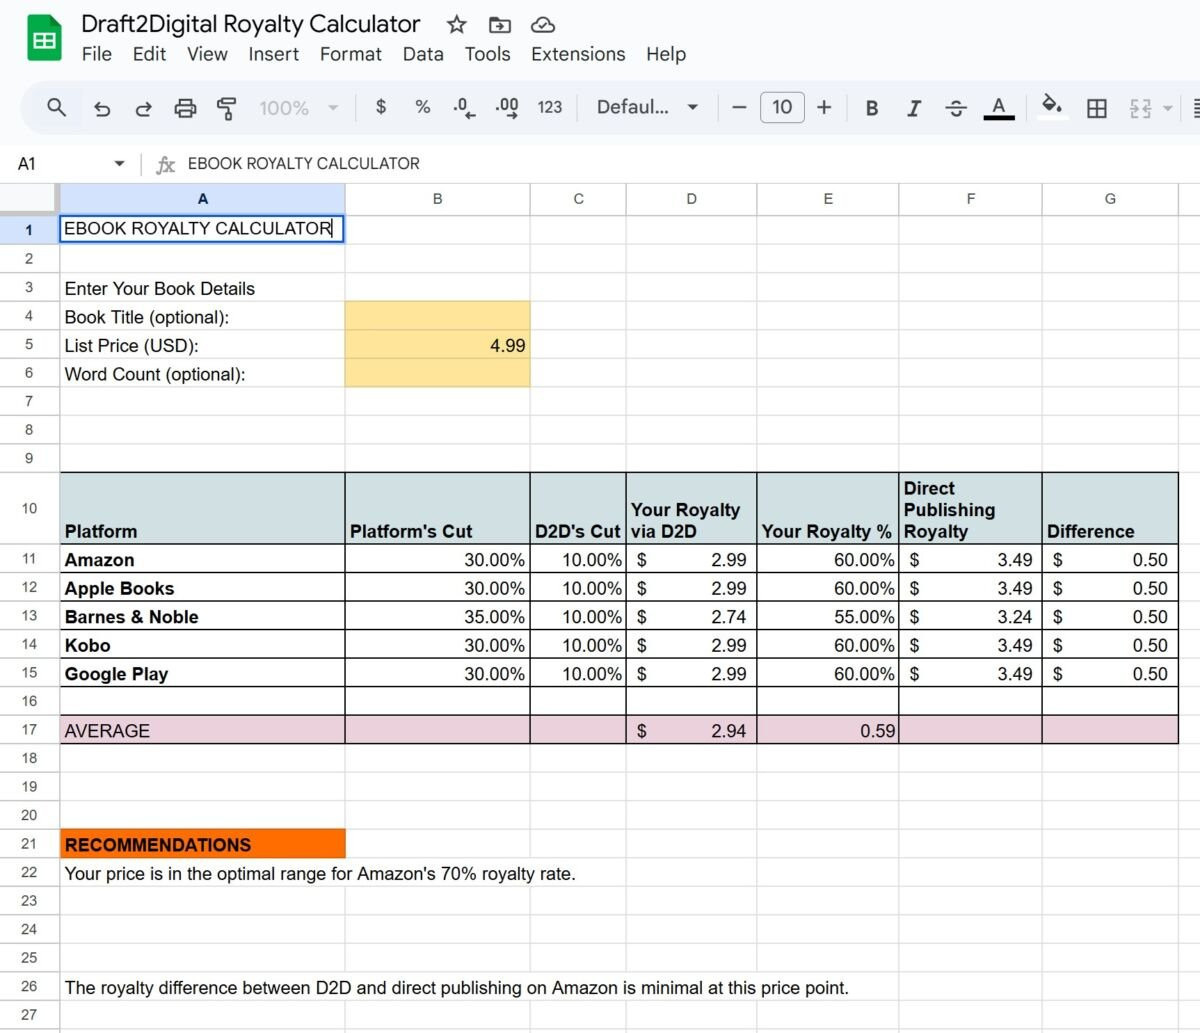Screen dimensions: 1200x1033
Task: Increase decimal places
Action: click(x=506, y=107)
